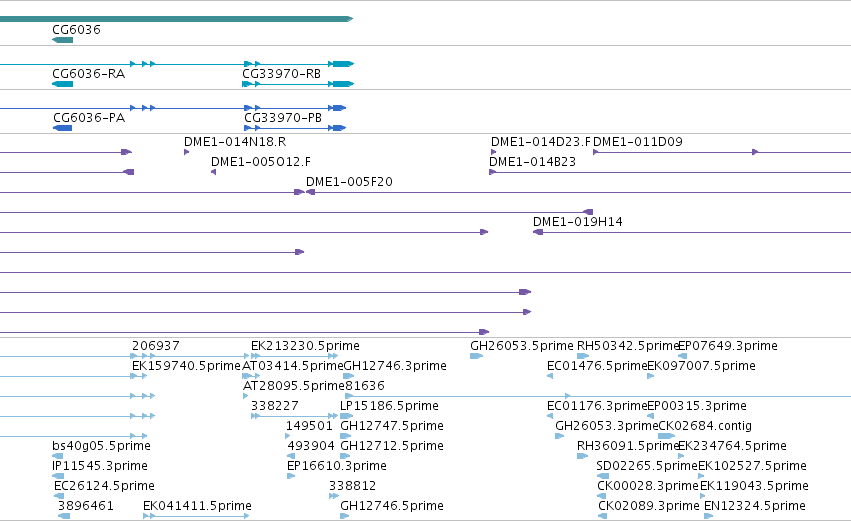Screen dimensions: 851x521
Task: Click the EC26124.5prime EST label
Action: click(104, 486)
